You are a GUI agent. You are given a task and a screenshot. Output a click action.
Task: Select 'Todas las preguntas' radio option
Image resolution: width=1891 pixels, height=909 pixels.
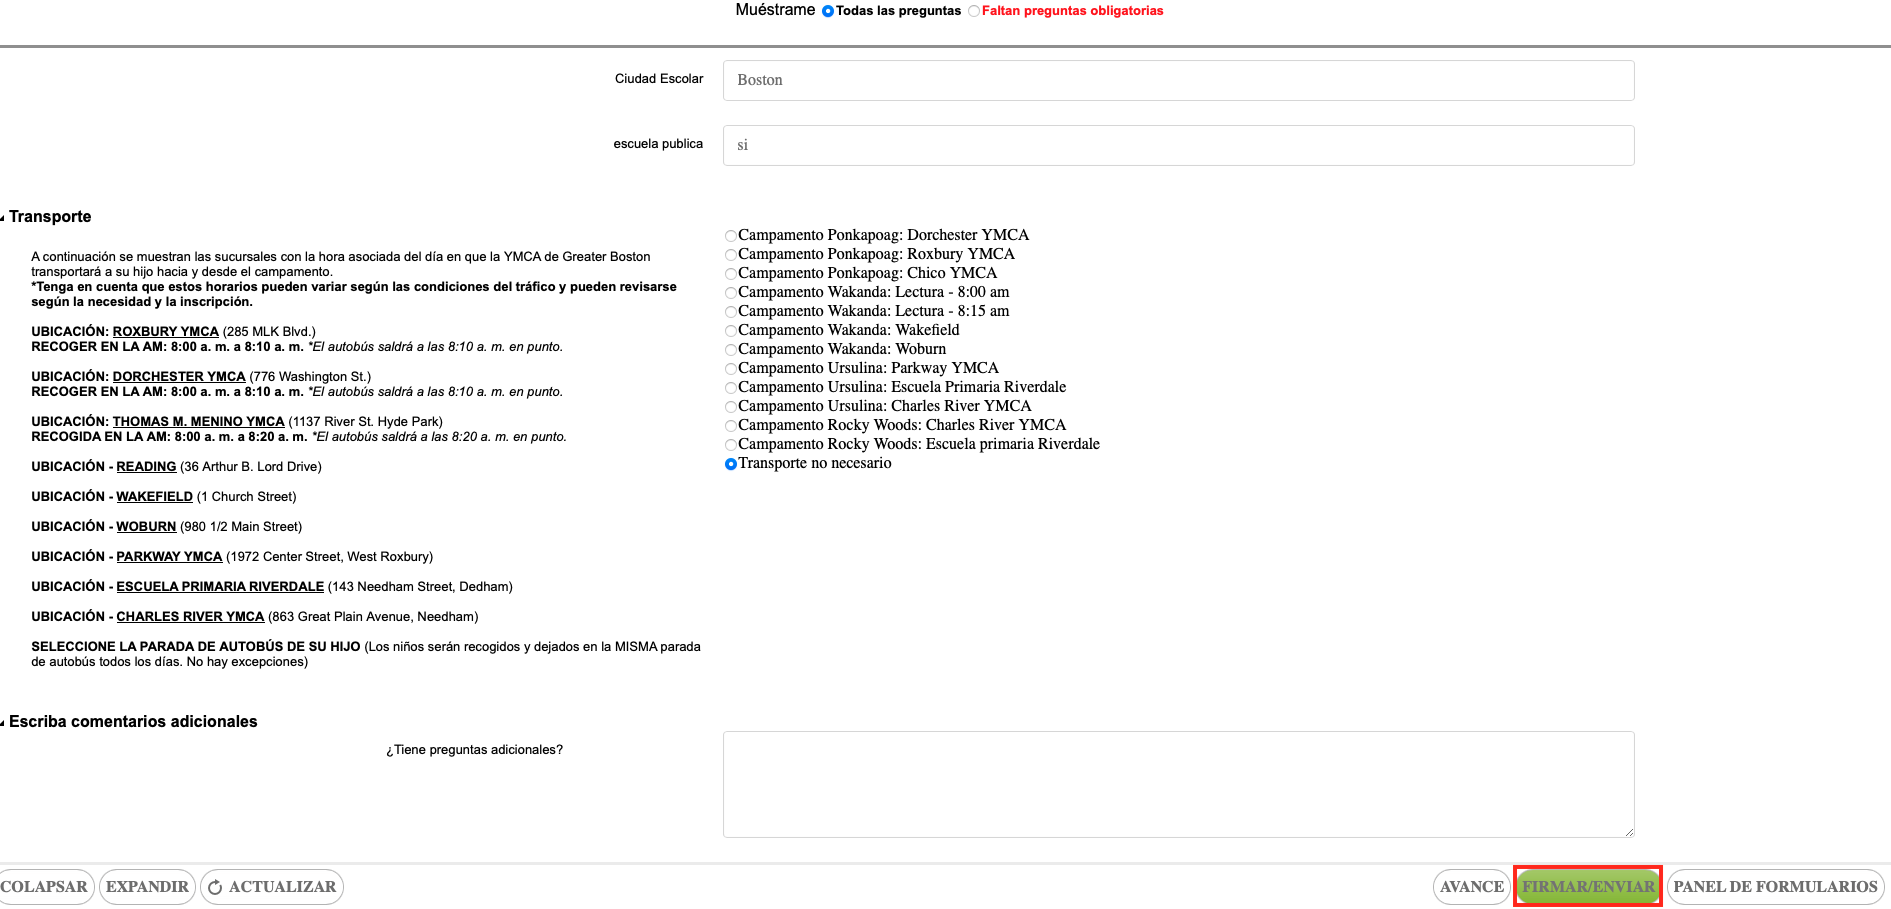[828, 11]
